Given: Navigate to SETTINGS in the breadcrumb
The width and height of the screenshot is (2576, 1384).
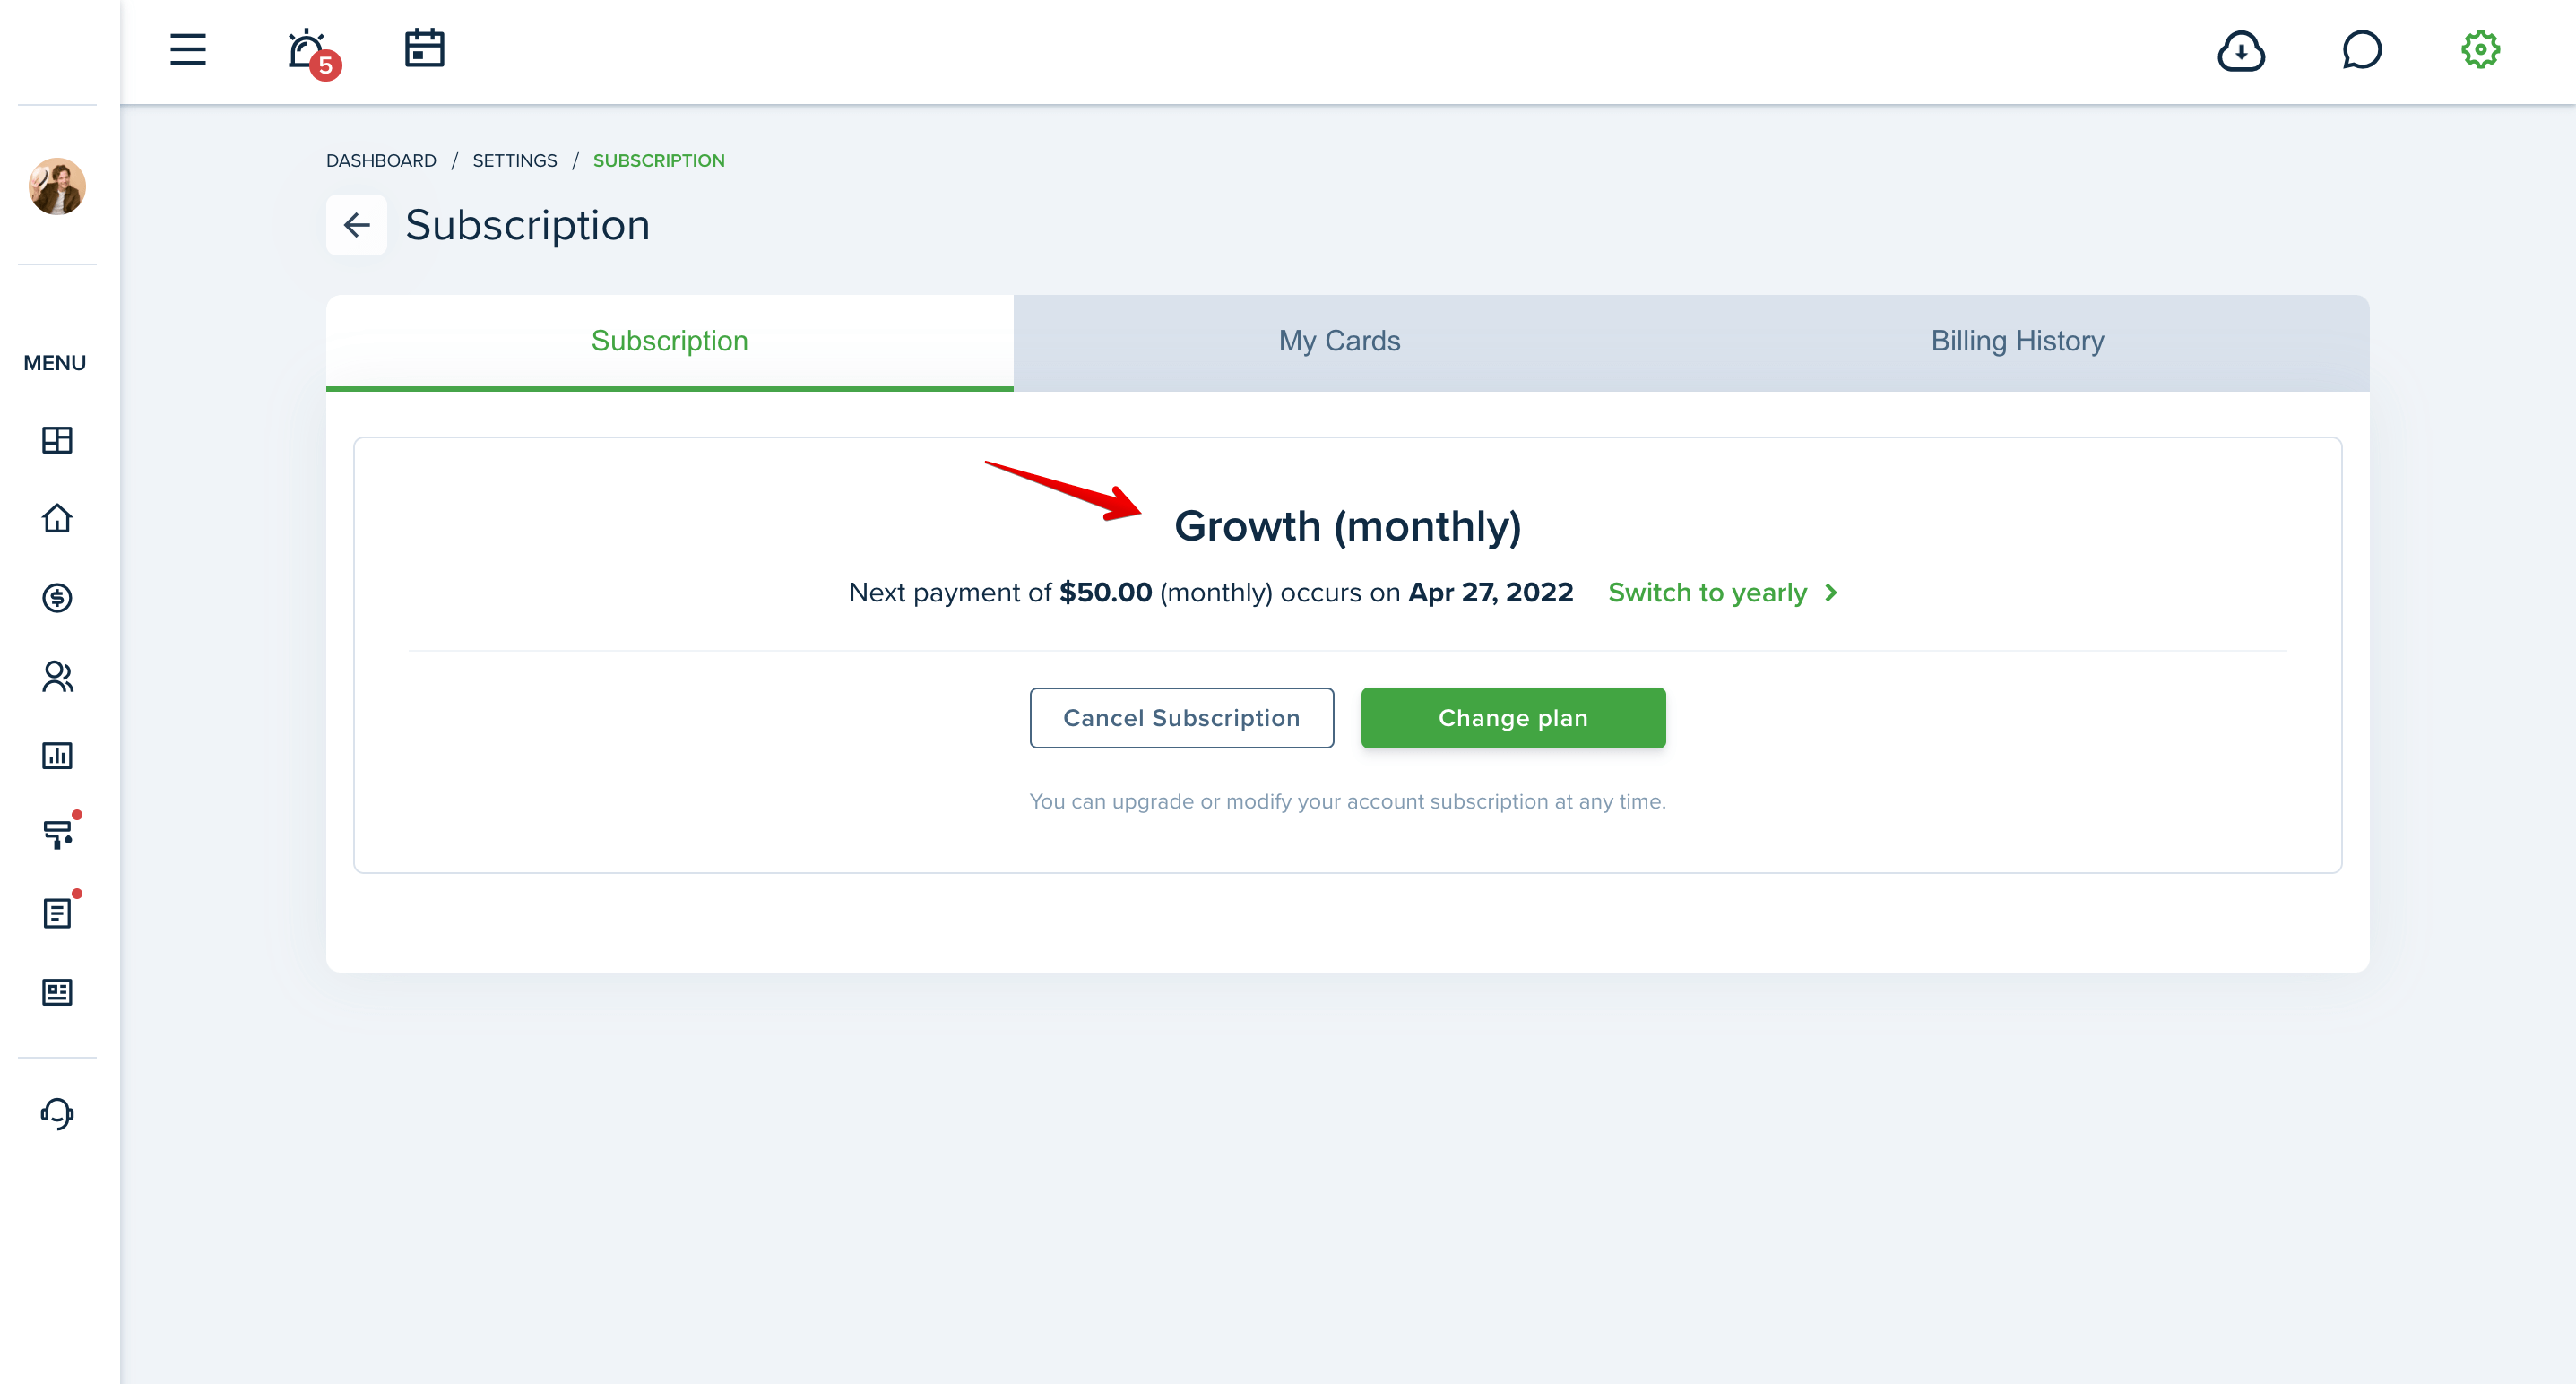Looking at the screenshot, I should click(x=514, y=161).
